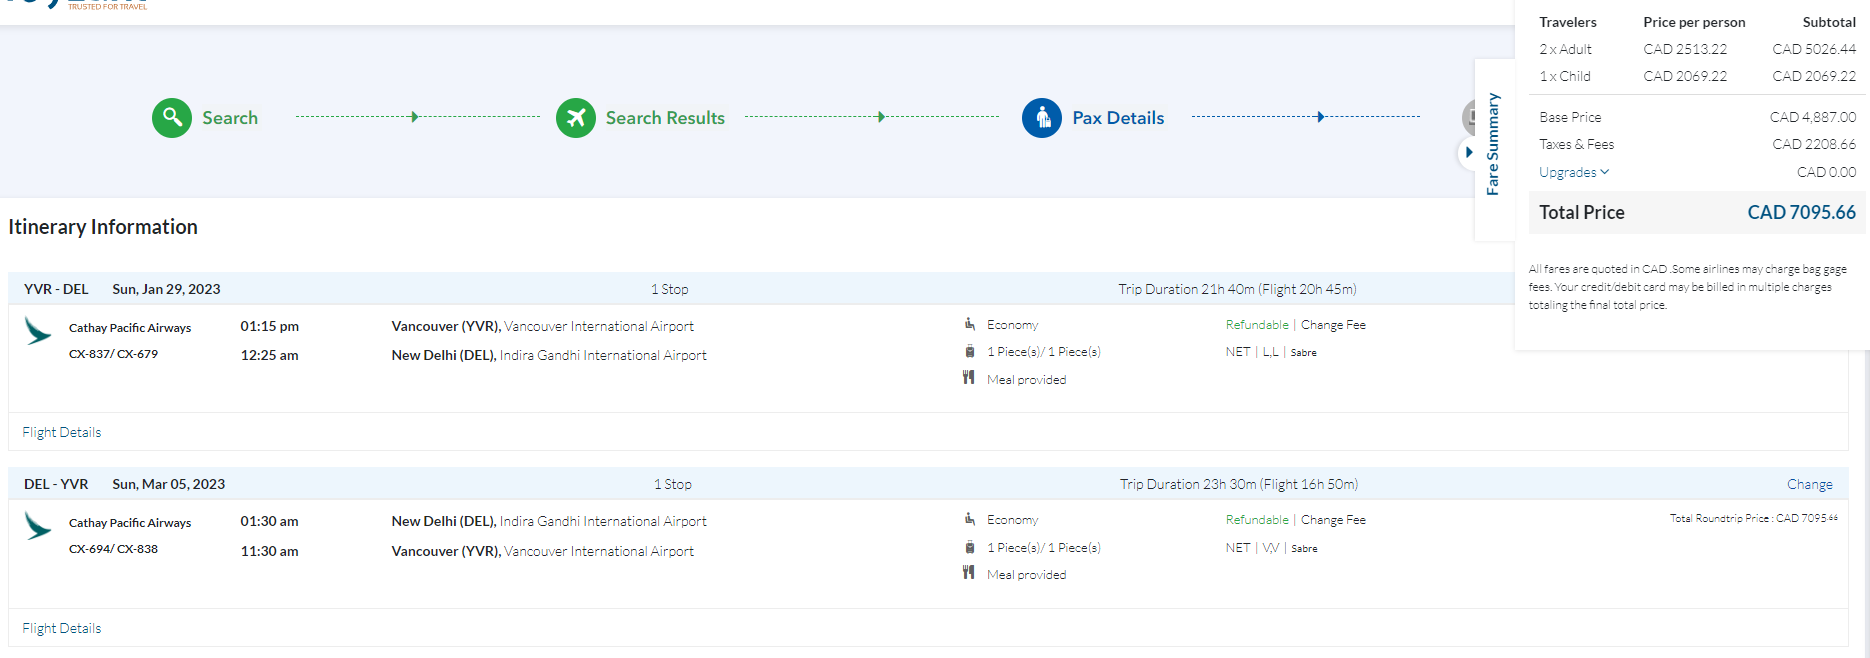The image size is (1870, 658).
Task: Click the green Search magnifier step icon
Action: coord(172,118)
